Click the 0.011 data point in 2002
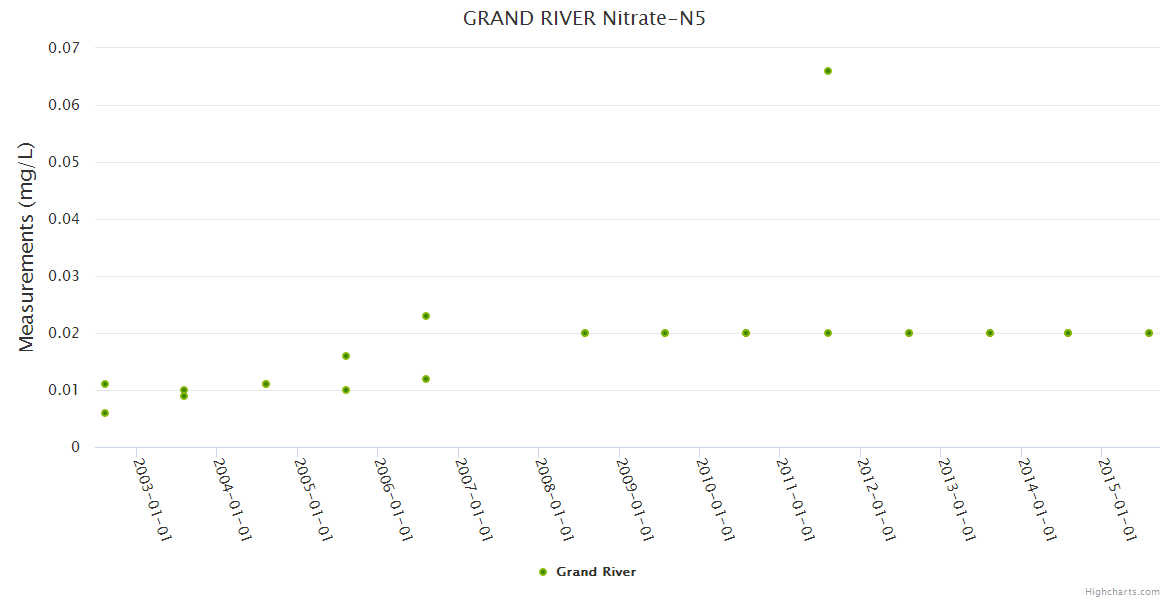Viewport: 1170px width, 600px height. pos(105,384)
